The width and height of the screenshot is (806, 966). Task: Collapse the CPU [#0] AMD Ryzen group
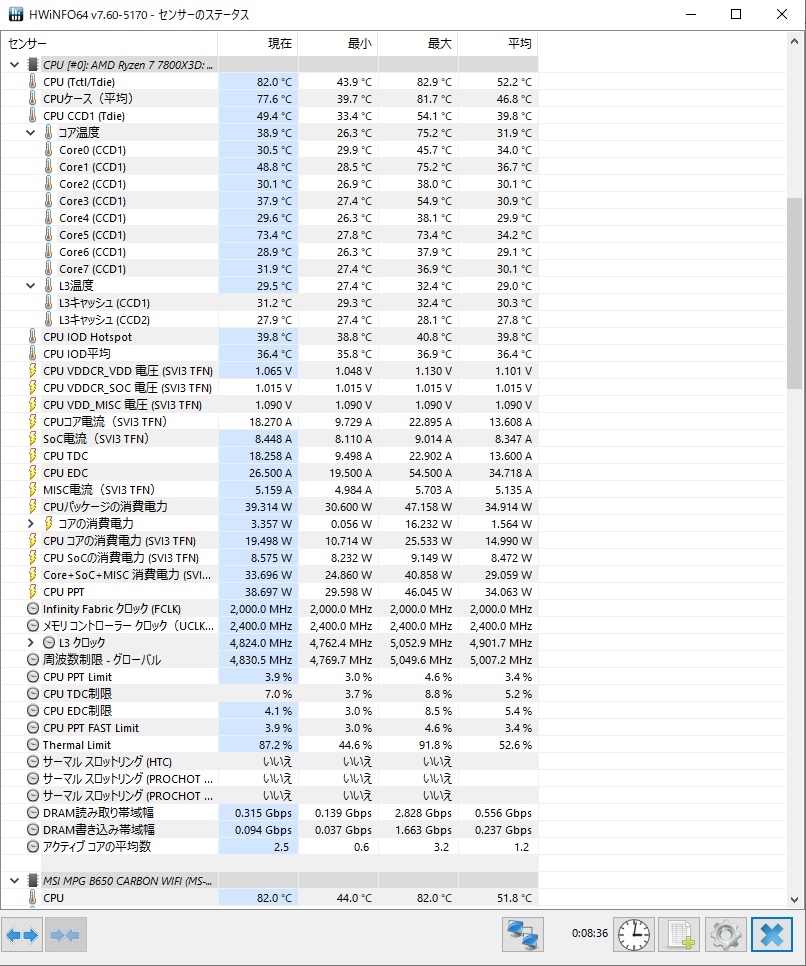pyautogui.click(x=15, y=65)
